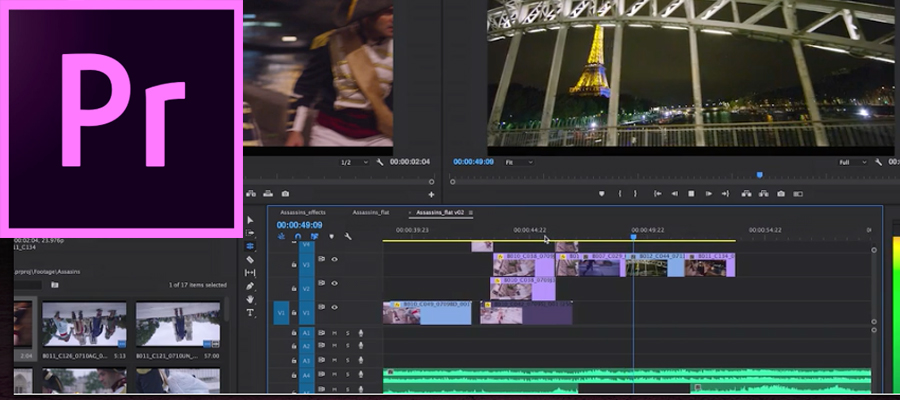Mute audio track A1
This screenshot has height=400, width=900.
[335, 333]
